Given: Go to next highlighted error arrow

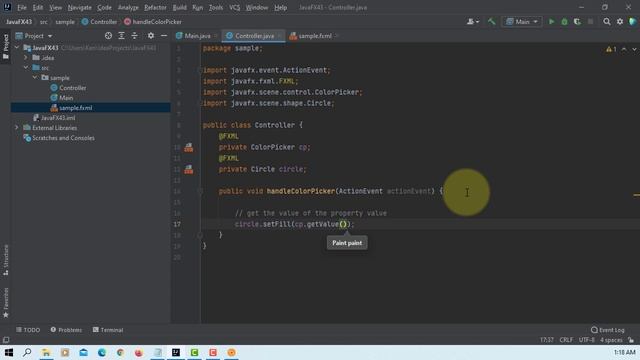Looking at the screenshot, I should click(x=634, y=49).
